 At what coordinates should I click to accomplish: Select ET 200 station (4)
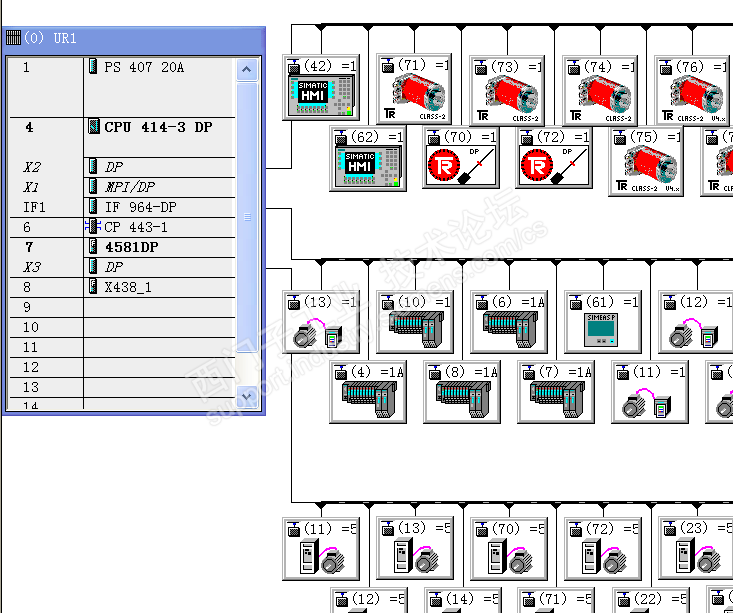[x=368, y=392]
